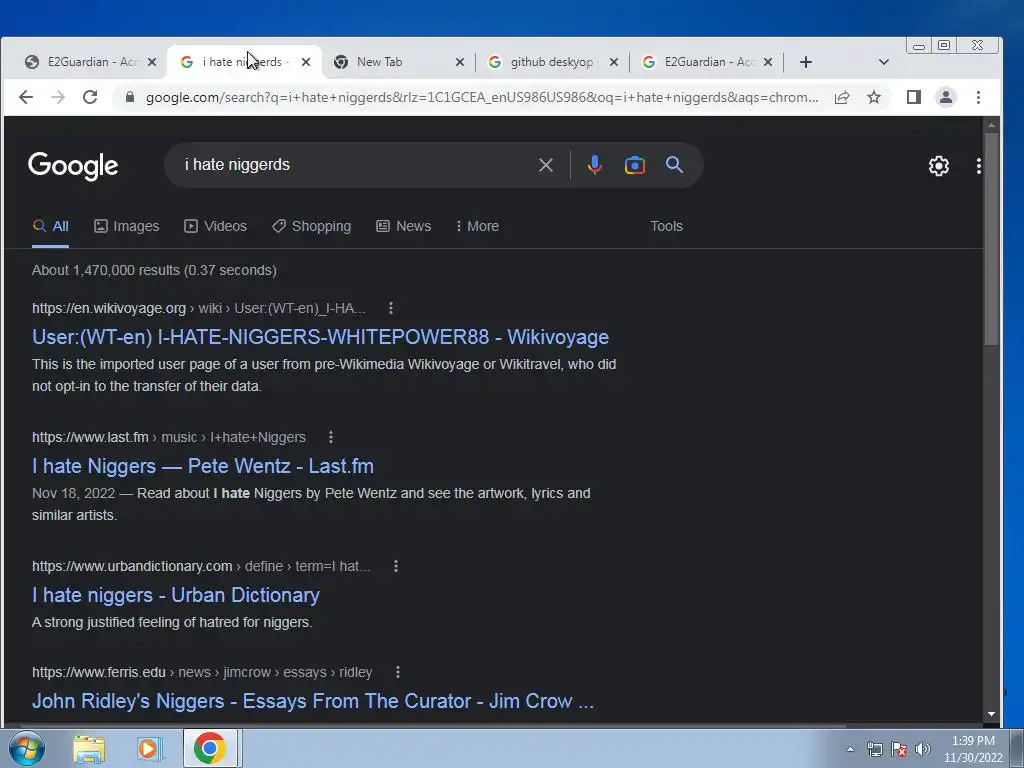Click the scrollbar up arrow
1024x768 pixels.
991,125
